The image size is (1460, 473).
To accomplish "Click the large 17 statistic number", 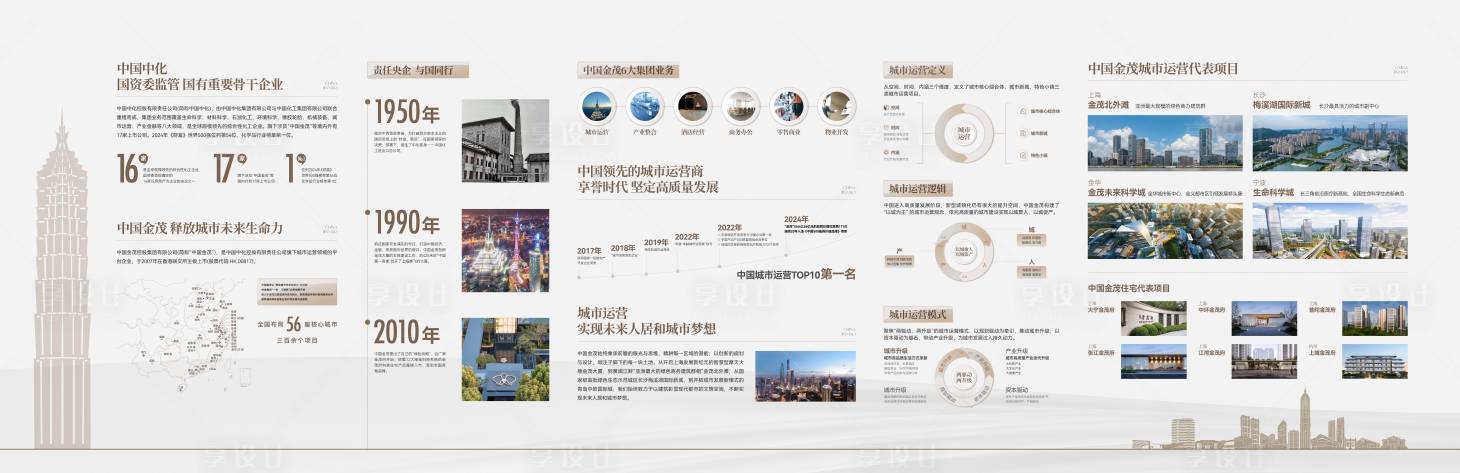I will [x=226, y=167].
